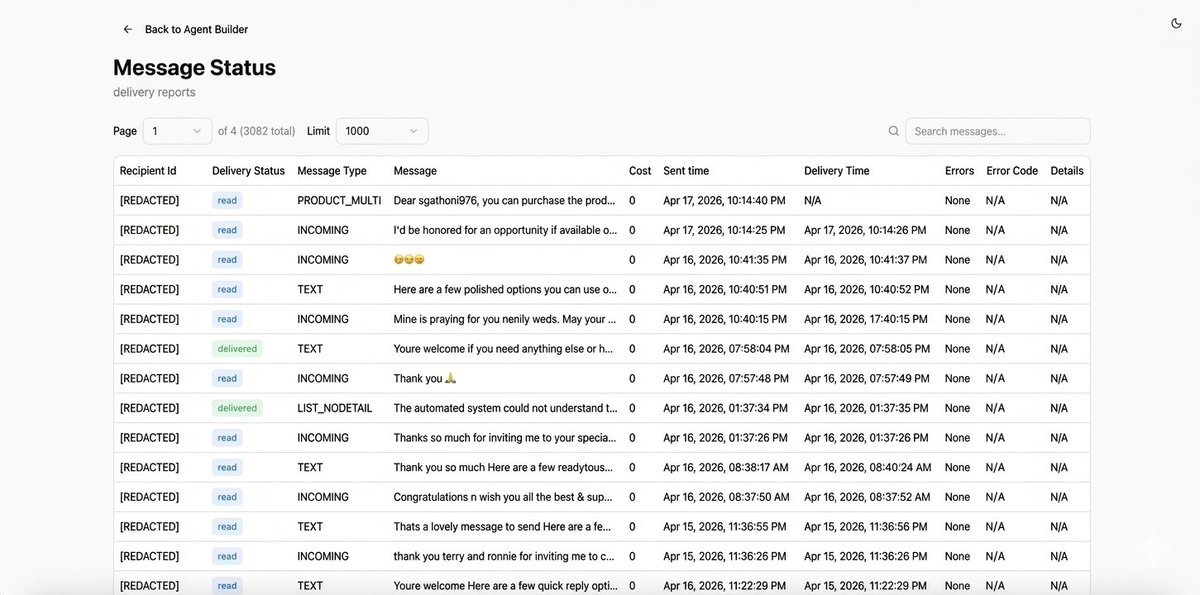
Task: Click message 'Thanks so much for inviting me'
Action: [505, 438]
